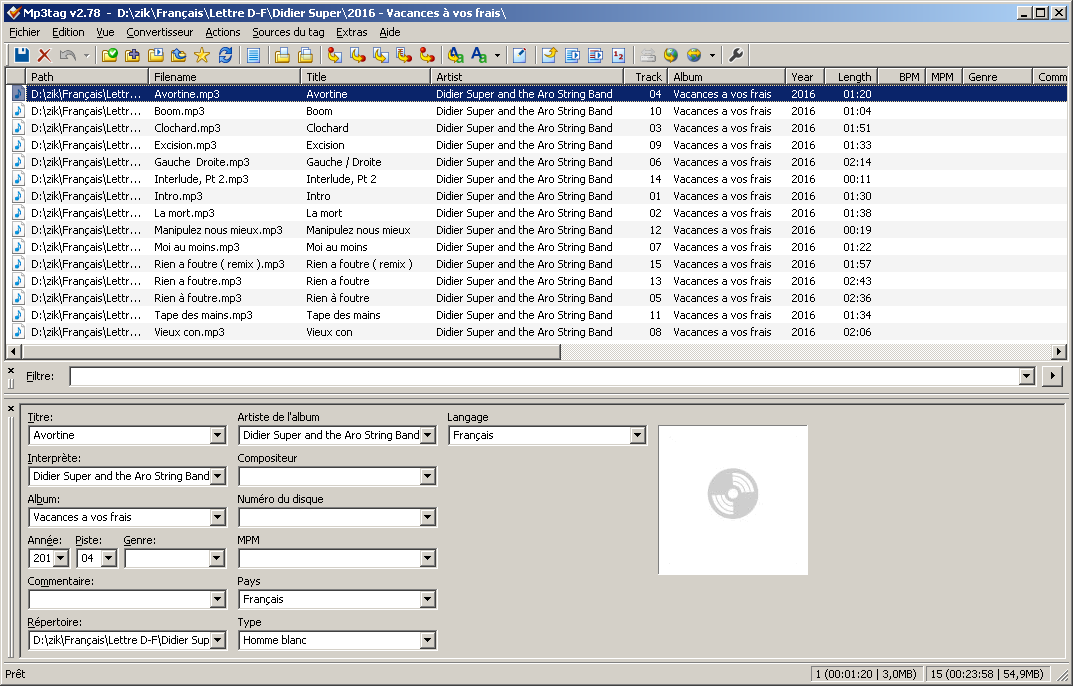Viewport: 1073px width, 686px height.
Task: Add directory using the folder-plus icon
Action: click(133, 55)
